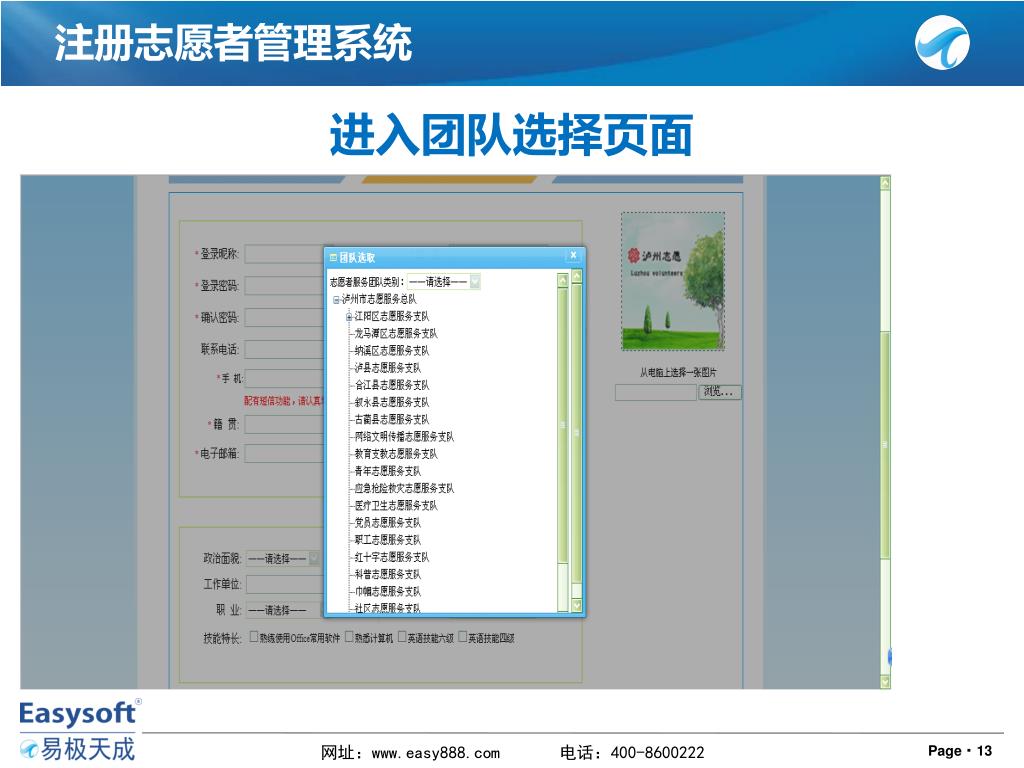The width and height of the screenshot is (1024, 768).
Task: Collapse the 泸州市志愿服务总队 tree node
Action: click(336, 300)
